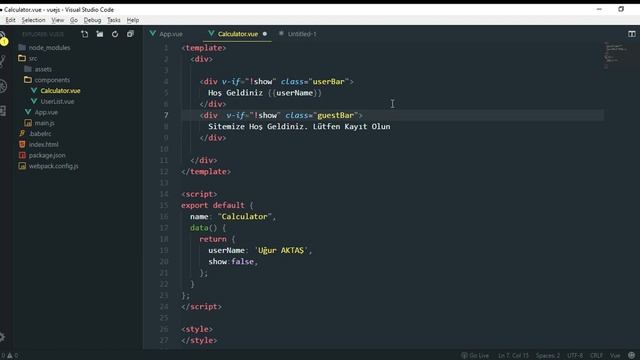Click the errors and warnings status indicator
Screen dimensions: 640x360
pyautogui.click(x=9, y=356)
